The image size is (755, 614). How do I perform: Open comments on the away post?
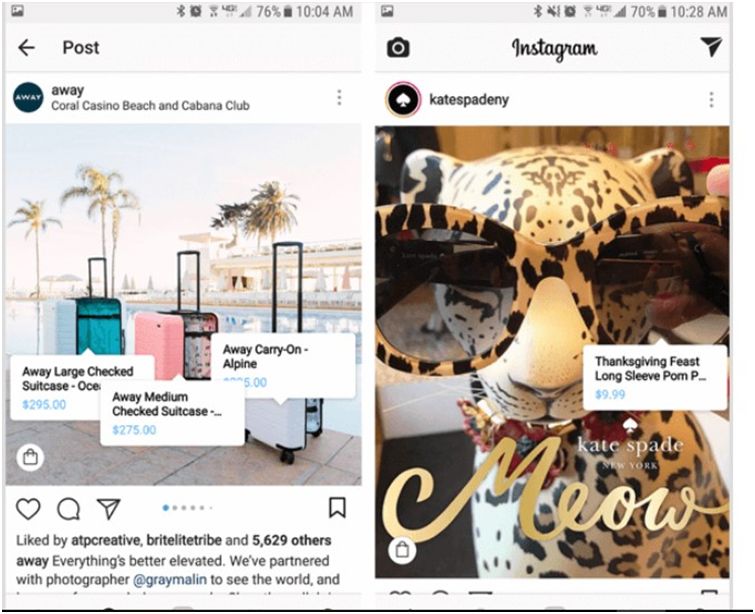pos(68,509)
